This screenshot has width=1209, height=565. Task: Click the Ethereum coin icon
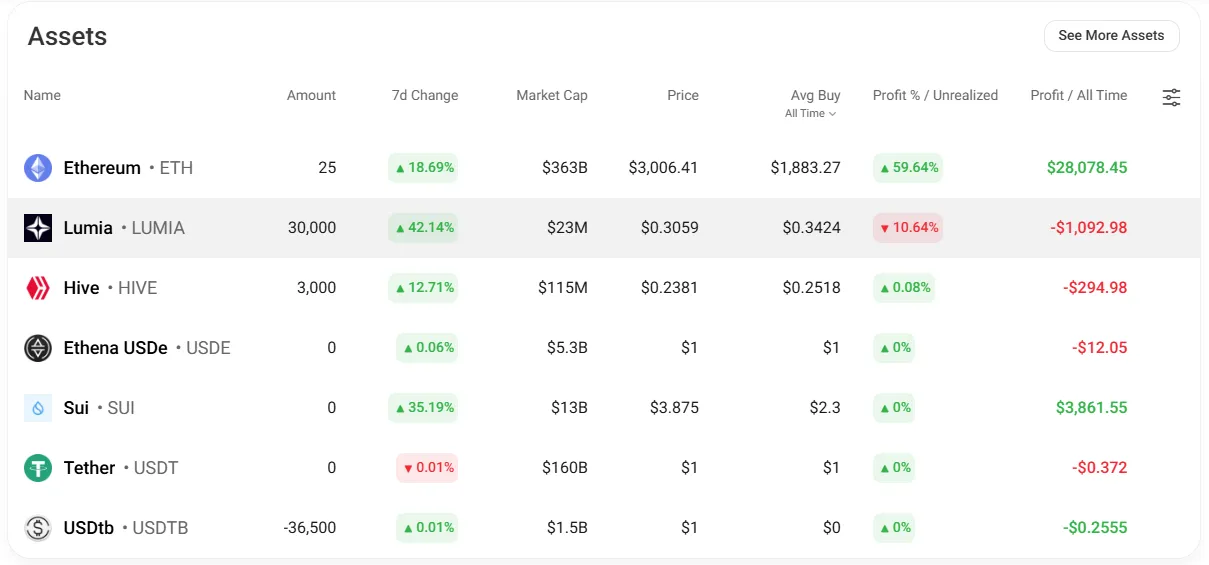[38, 168]
